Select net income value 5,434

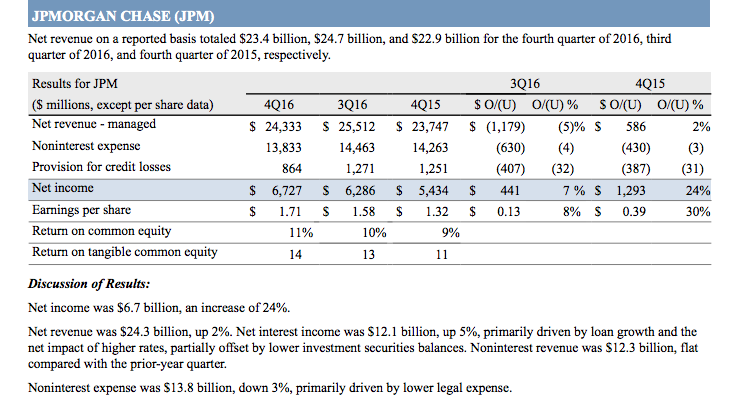pyautogui.click(x=433, y=191)
